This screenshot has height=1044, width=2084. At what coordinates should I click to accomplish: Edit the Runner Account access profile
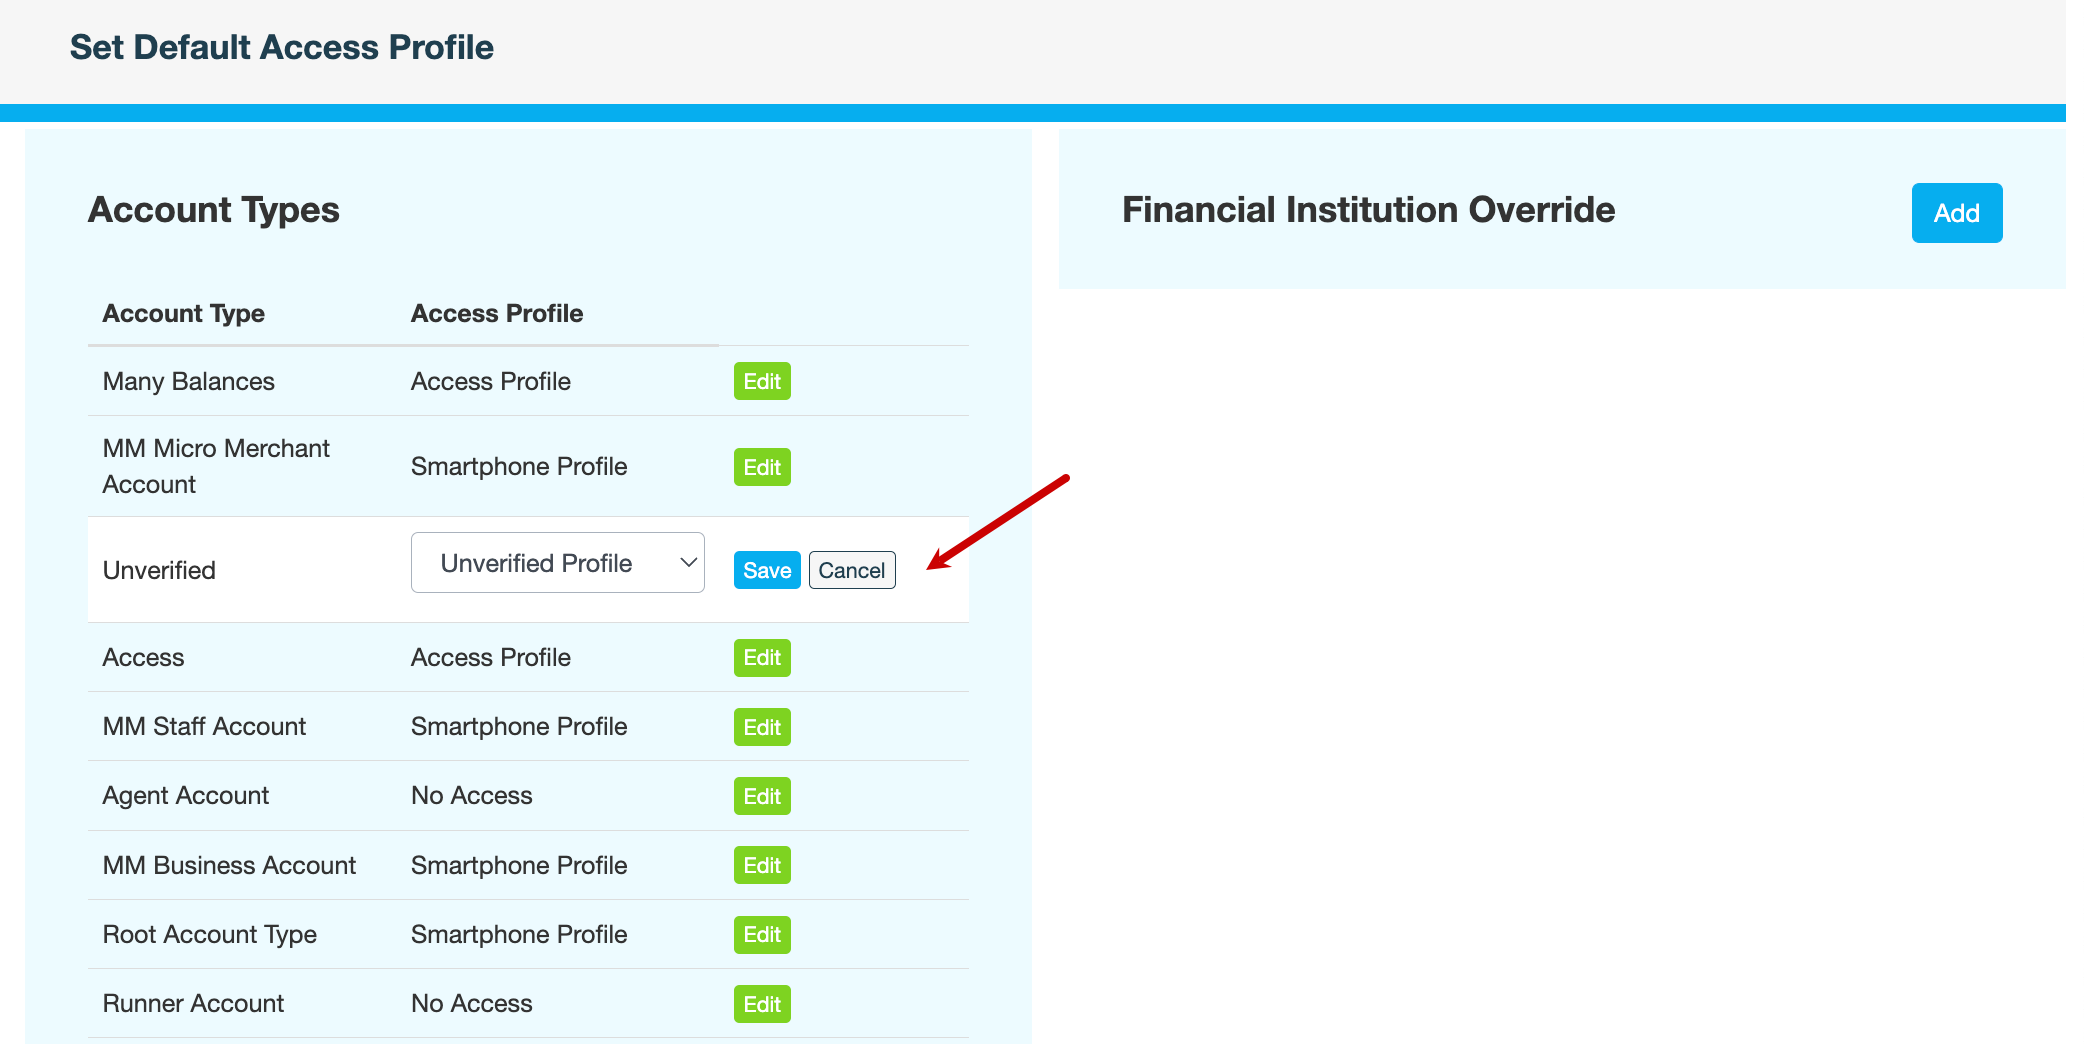(762, 1004)
